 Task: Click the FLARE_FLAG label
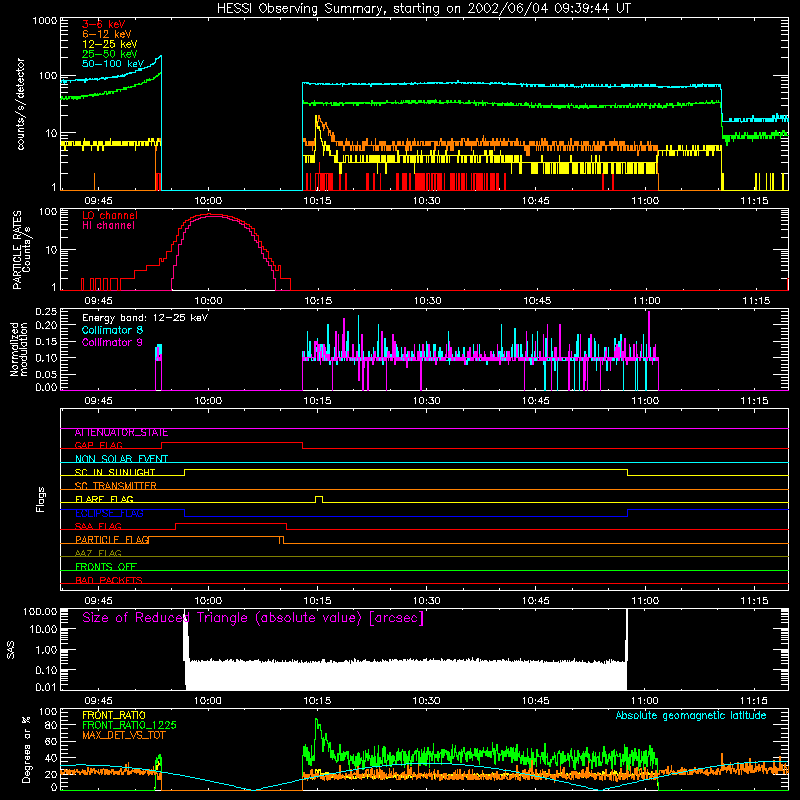(x=104, y=499)
